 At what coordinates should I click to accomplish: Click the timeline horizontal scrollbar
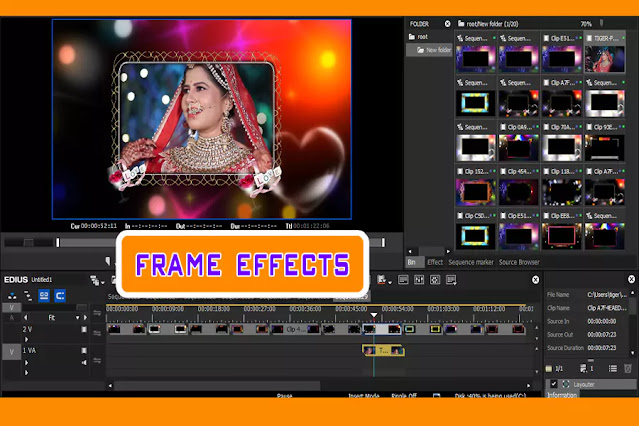point(217,385)
